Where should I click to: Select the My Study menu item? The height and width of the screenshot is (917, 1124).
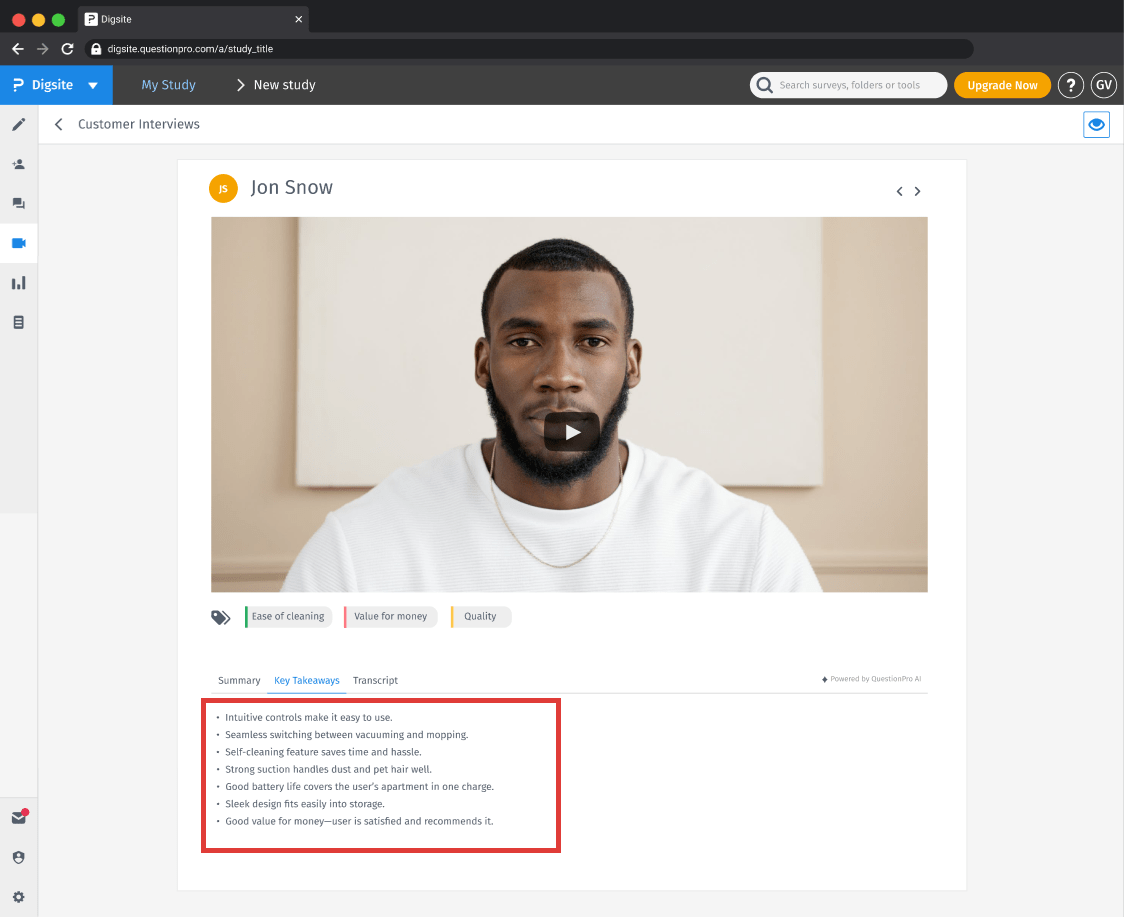coord(168,85)
